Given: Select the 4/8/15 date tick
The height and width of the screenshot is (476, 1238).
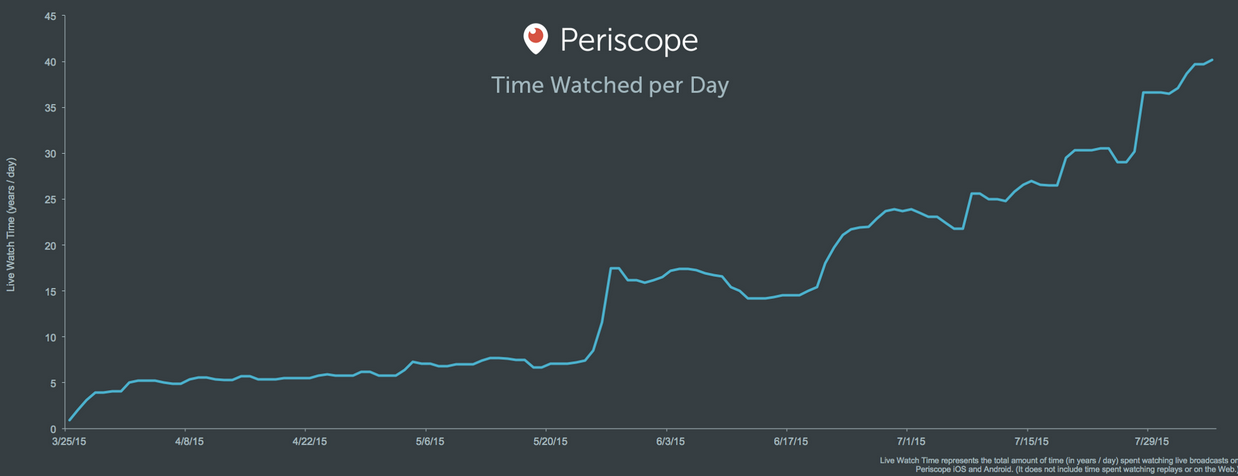Looking at the screenshot, I should pos(189,441).
